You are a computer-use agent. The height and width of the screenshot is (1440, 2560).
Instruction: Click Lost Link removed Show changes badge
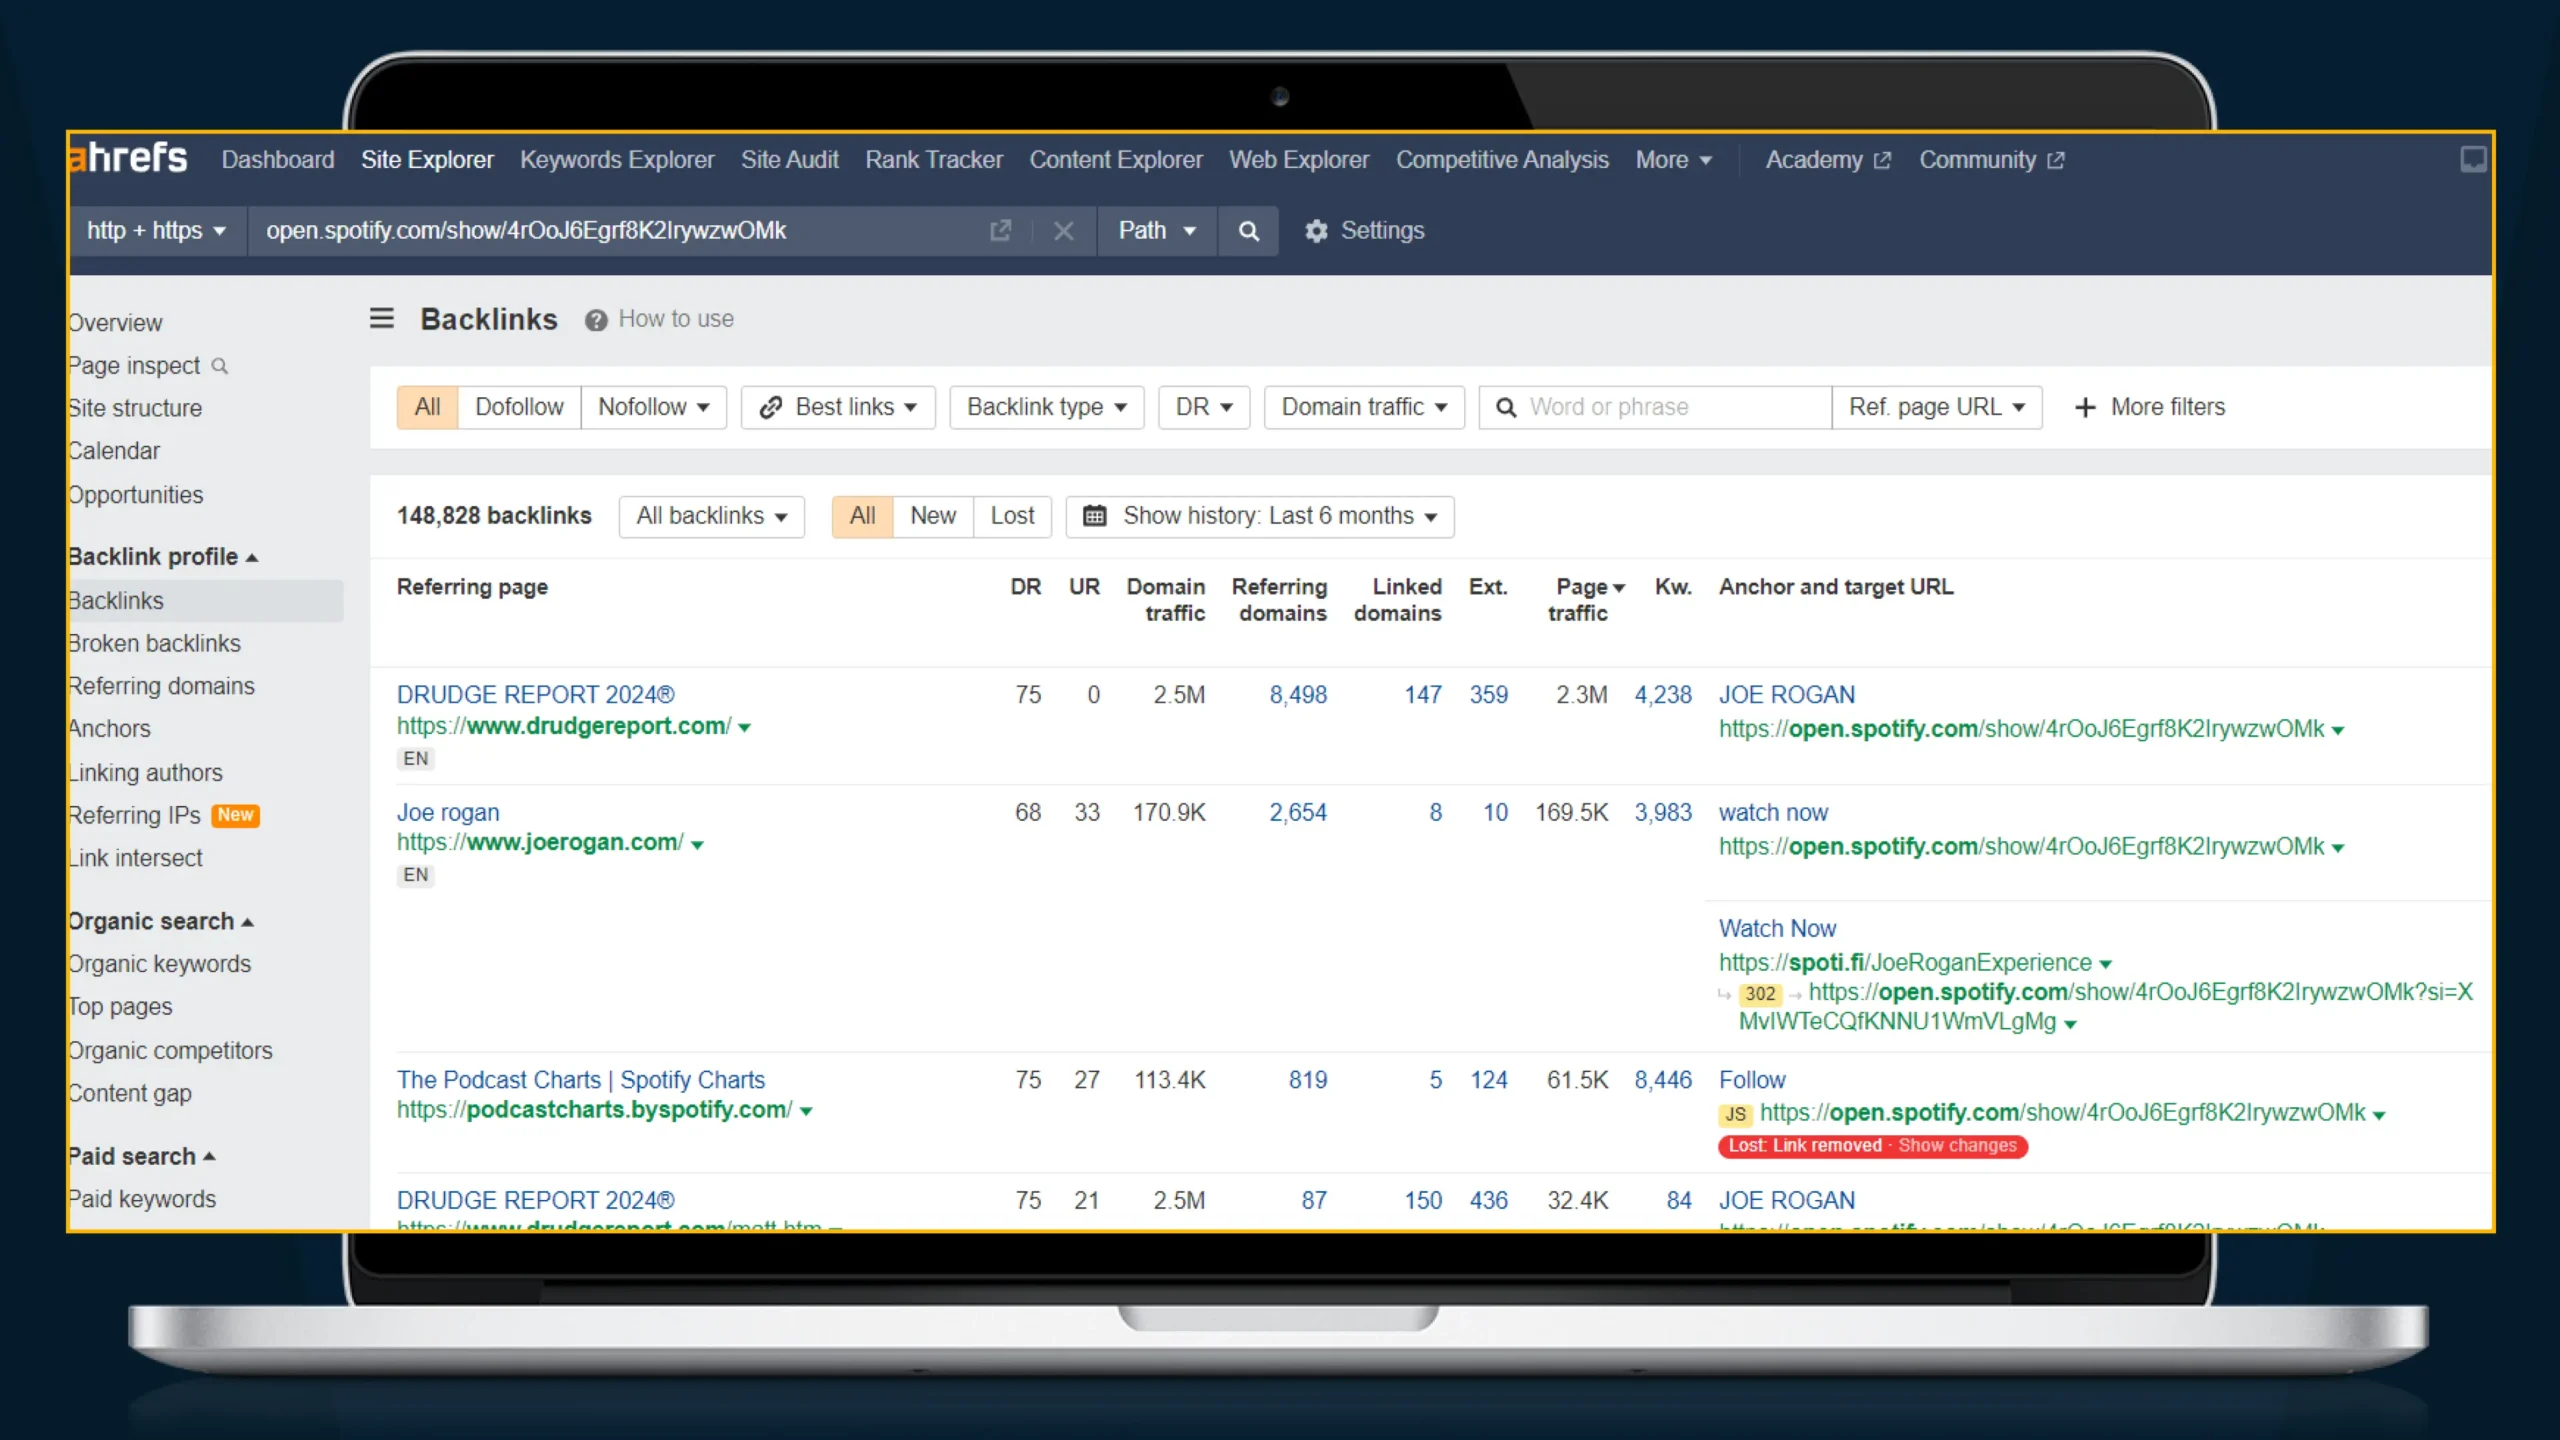(x=1872, y=1146)
